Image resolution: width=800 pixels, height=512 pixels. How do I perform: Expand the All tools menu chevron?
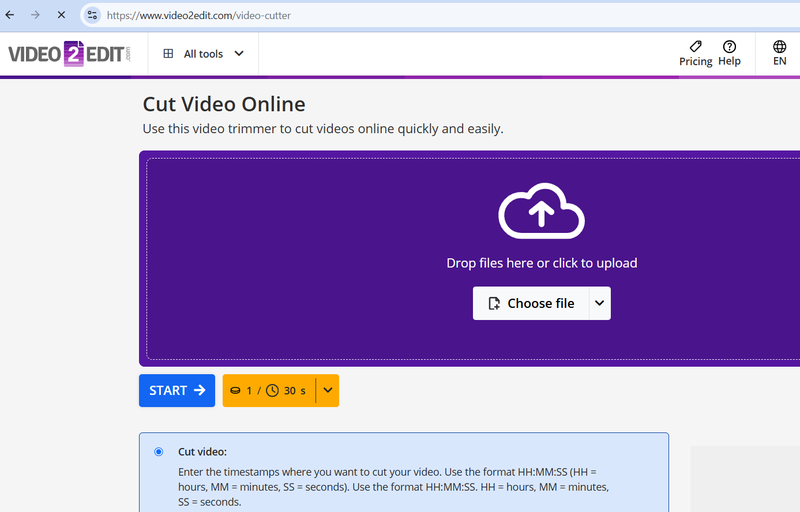point(239,54)
